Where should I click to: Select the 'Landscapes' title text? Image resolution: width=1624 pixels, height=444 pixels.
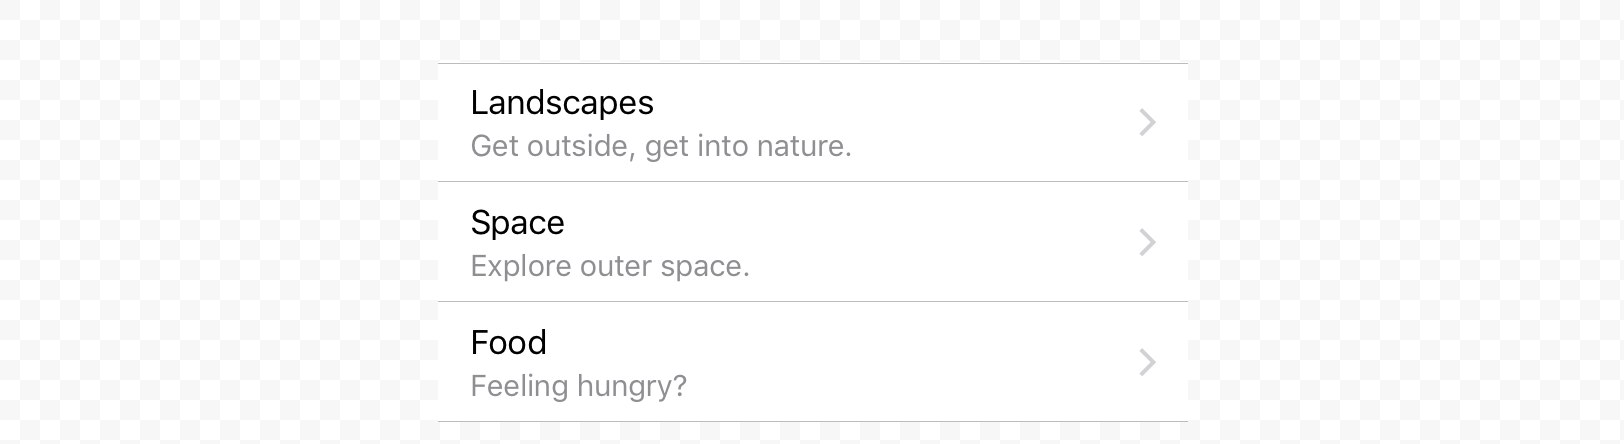562,103
